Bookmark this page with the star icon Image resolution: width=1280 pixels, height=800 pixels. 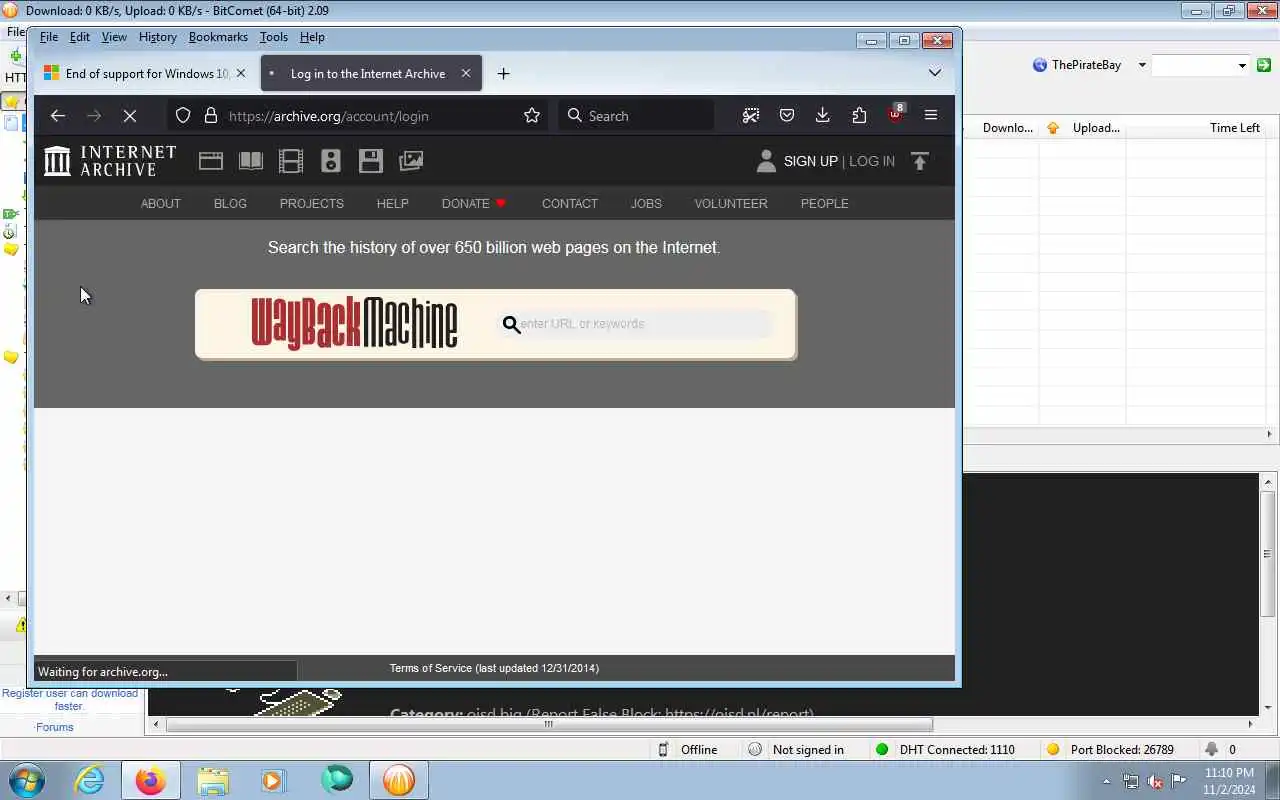click(x=532, y=116)
